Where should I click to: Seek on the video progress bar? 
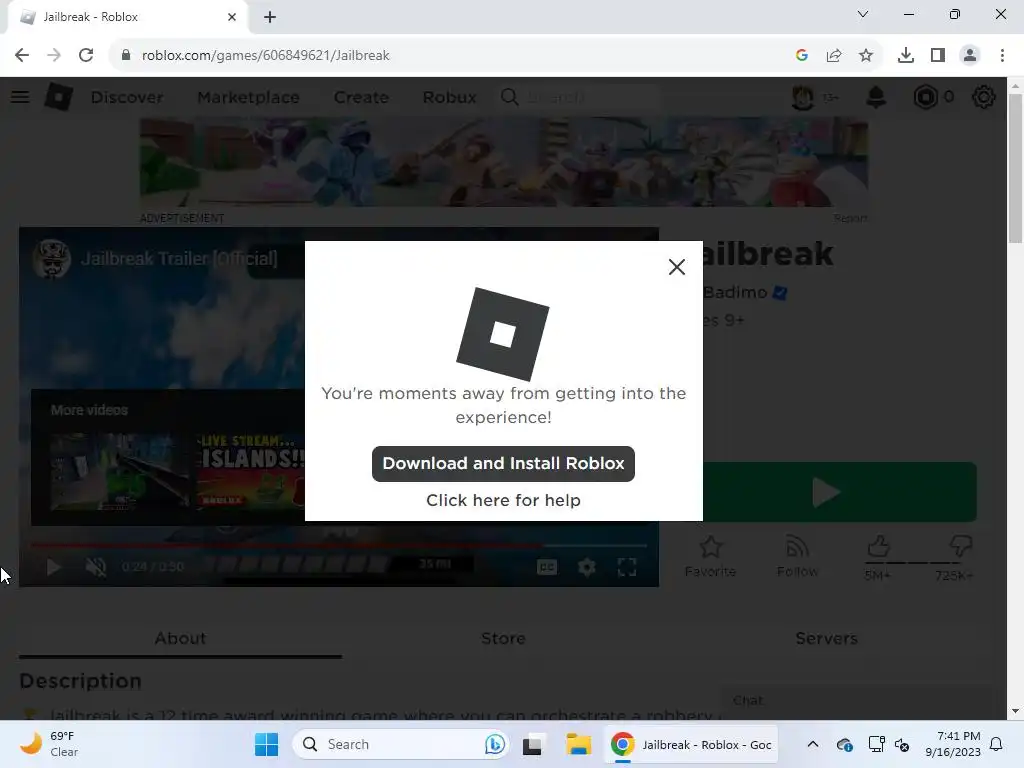pyautogui.click(x=338, y=545)
